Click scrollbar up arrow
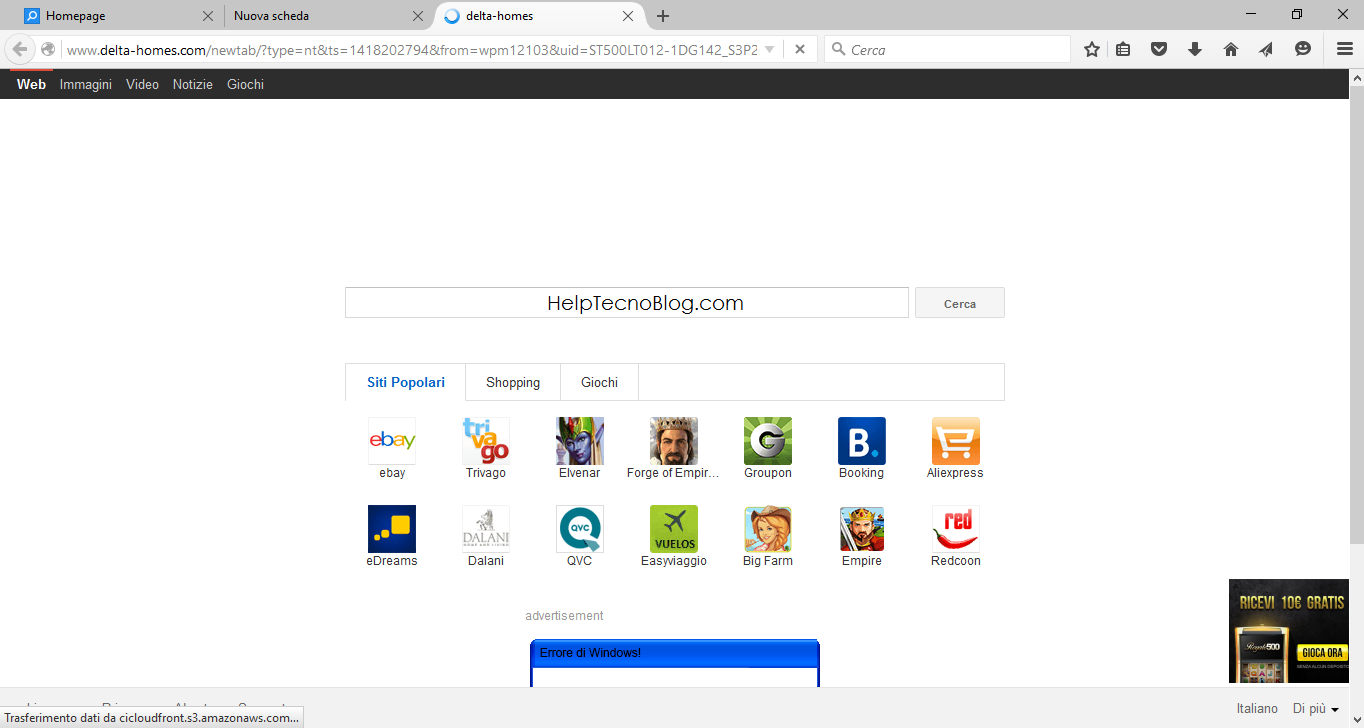 (x=1356, y=77)
